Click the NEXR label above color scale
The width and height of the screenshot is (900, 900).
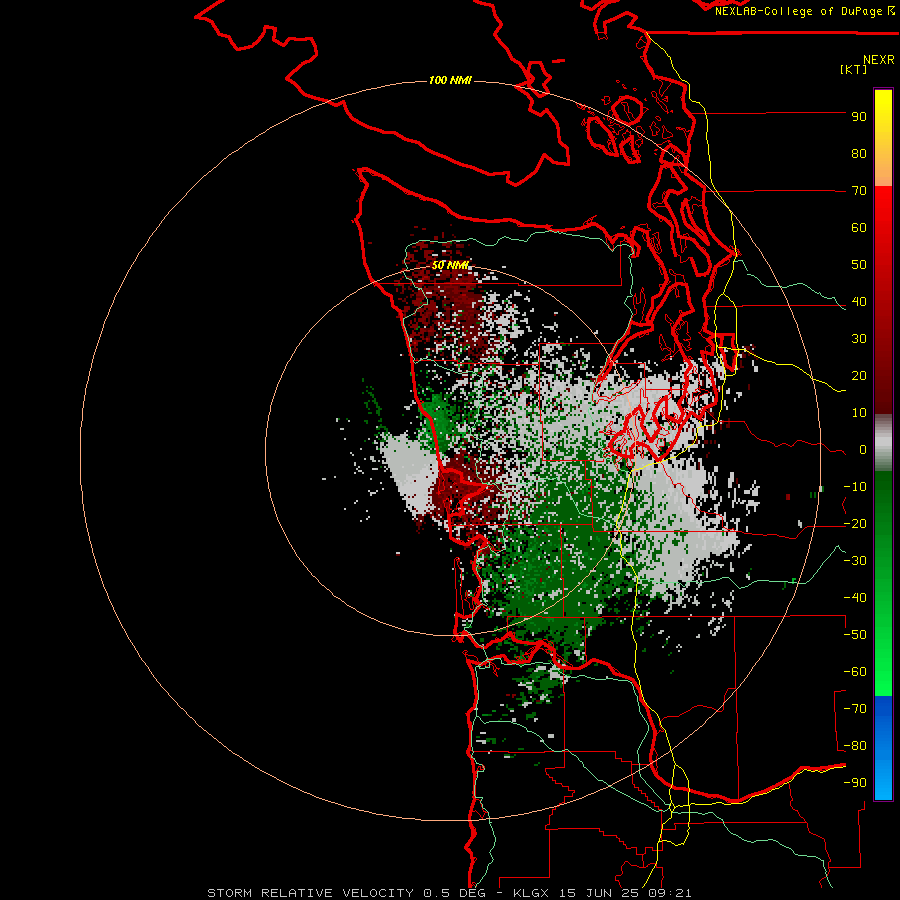(x=879, y=60)
